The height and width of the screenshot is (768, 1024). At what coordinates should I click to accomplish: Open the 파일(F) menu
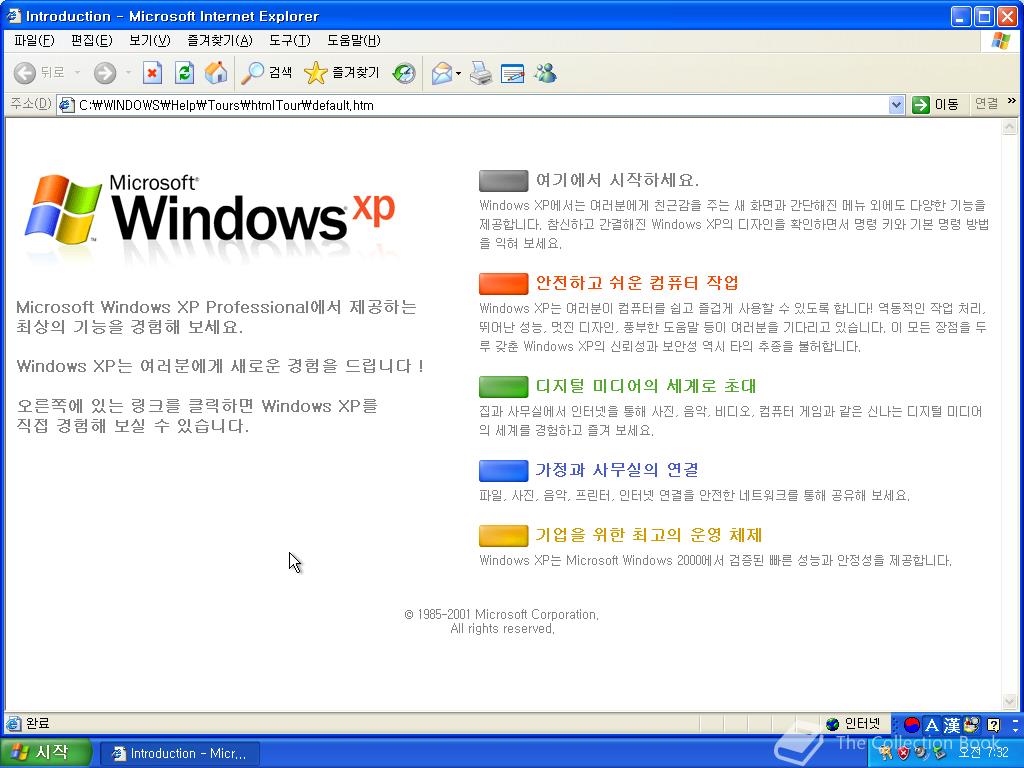pyautogui.click(x=34, y=40)
